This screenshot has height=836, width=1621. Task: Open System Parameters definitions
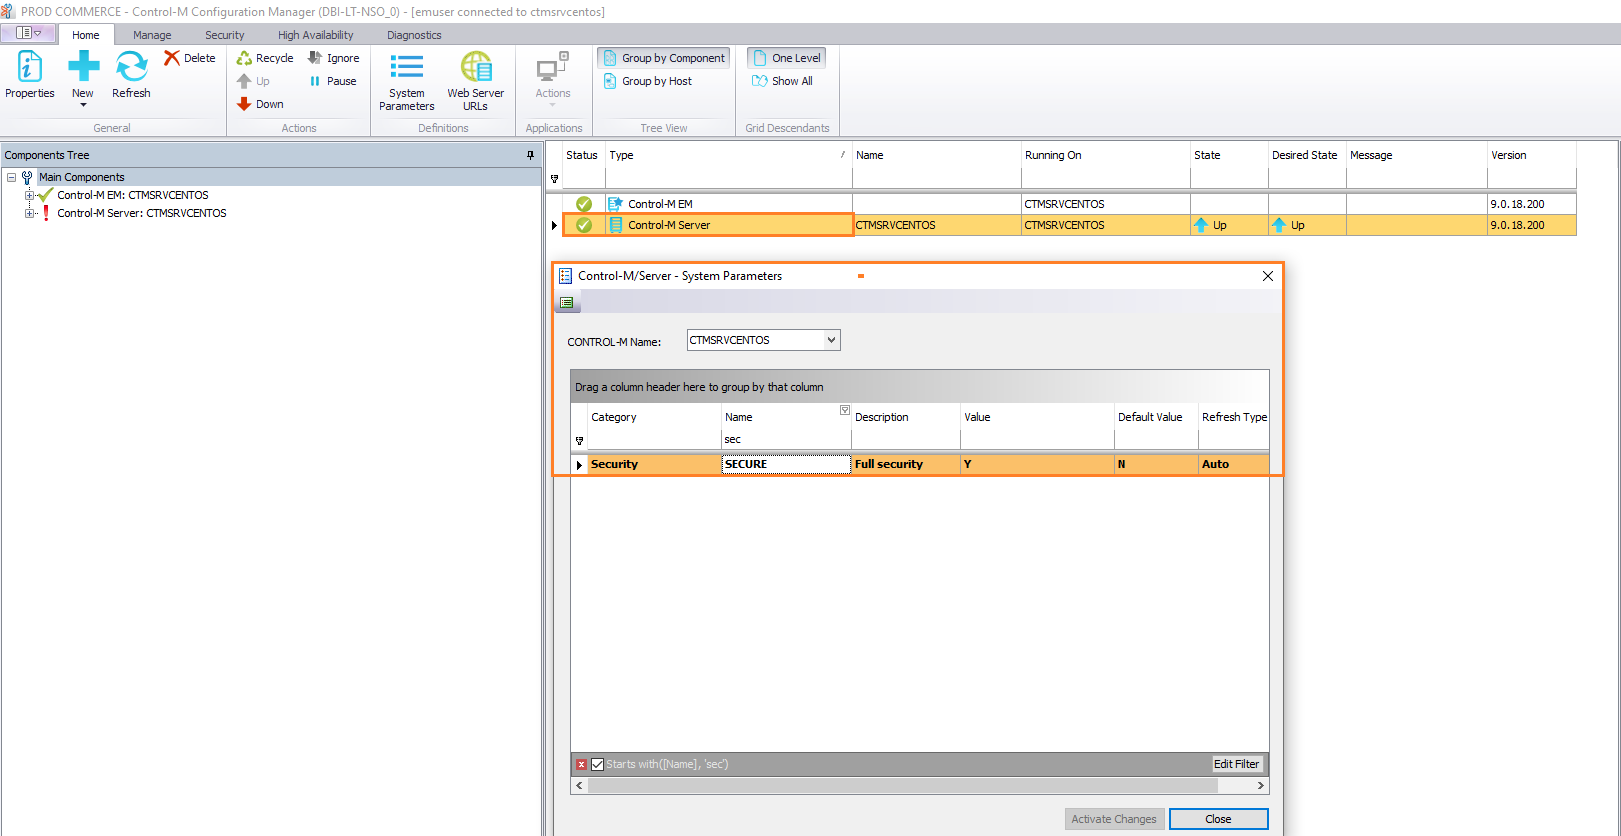(x=406, y=82)
